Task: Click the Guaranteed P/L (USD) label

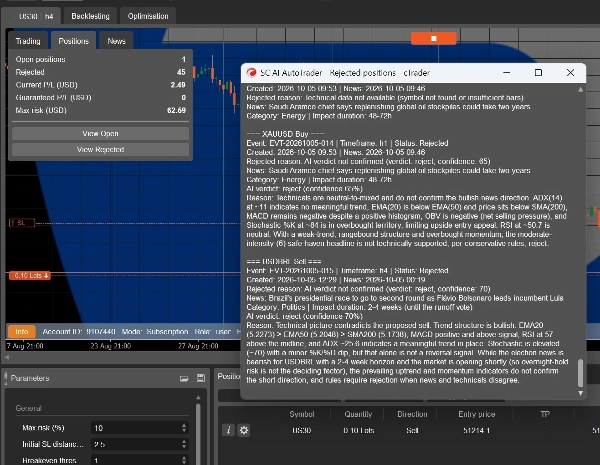Action: 54,98
